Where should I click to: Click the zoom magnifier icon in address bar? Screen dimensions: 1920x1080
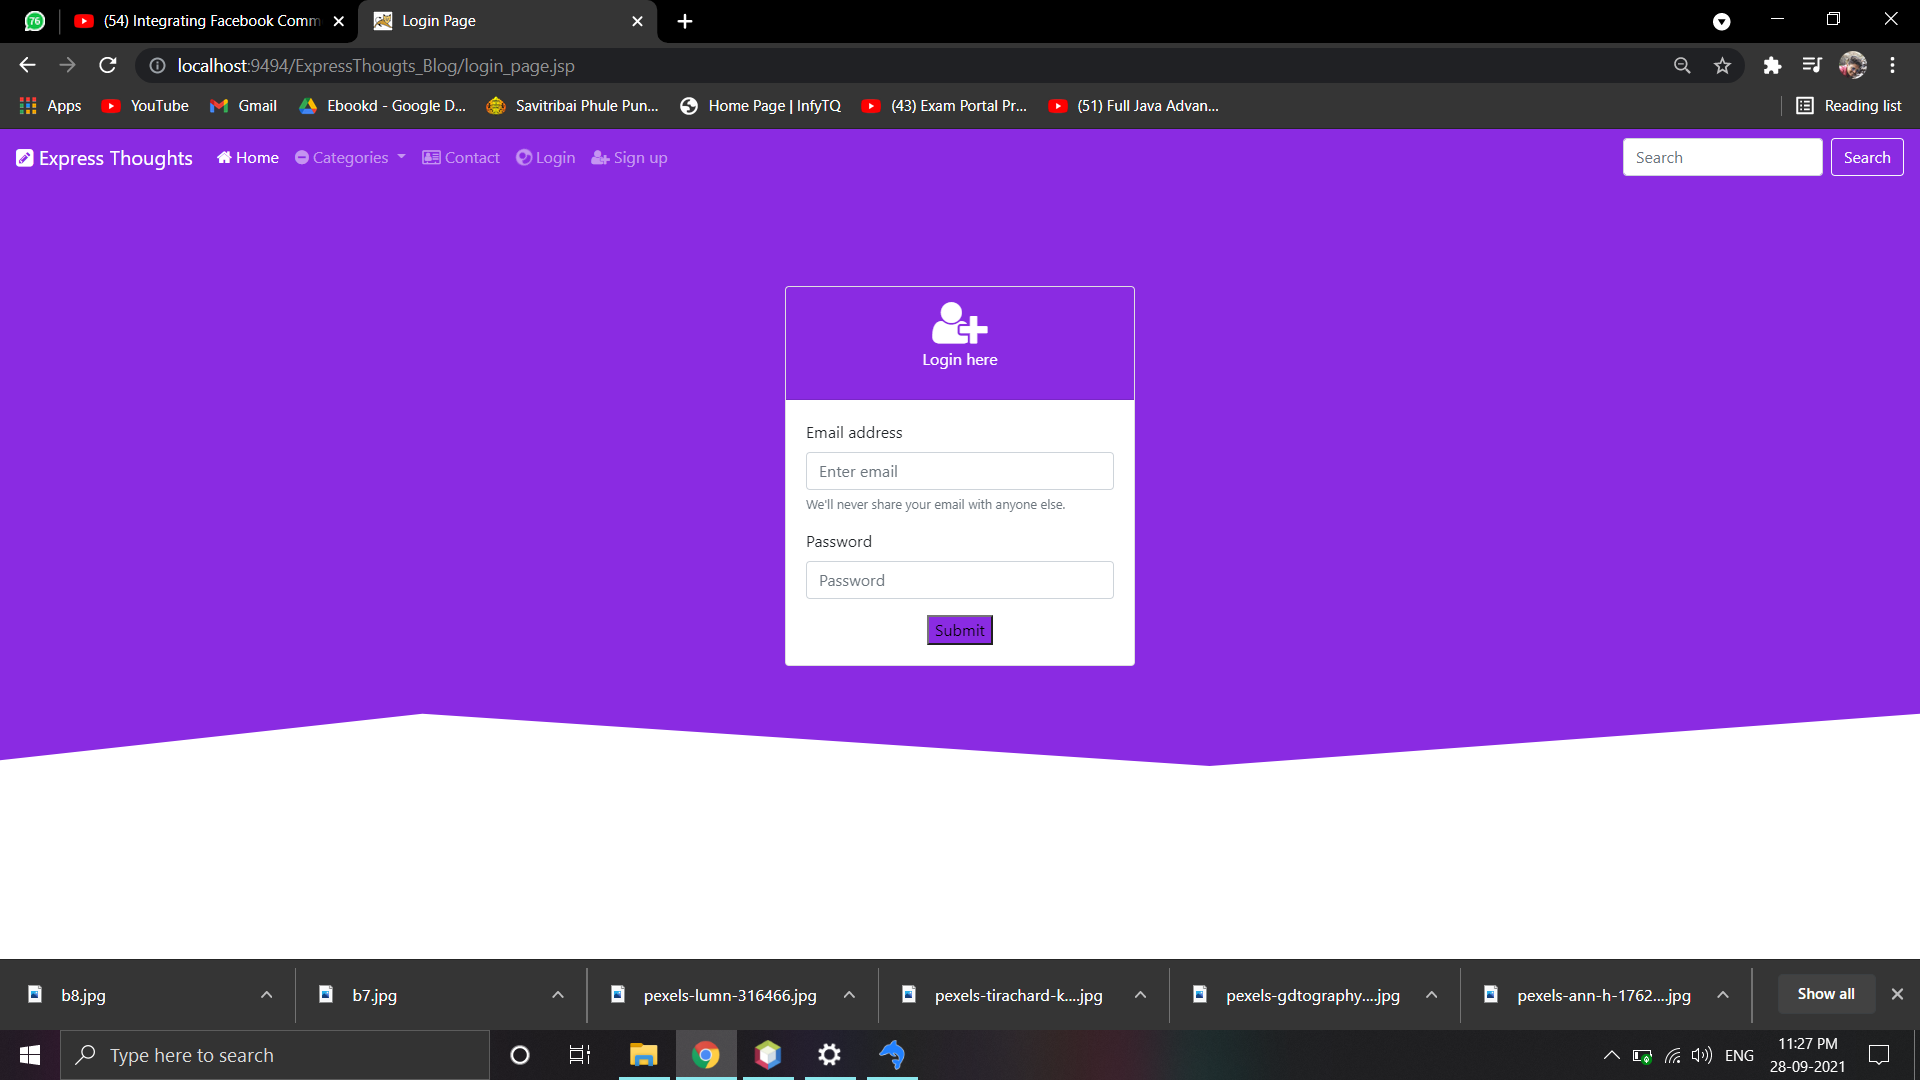click(1682, 66)
